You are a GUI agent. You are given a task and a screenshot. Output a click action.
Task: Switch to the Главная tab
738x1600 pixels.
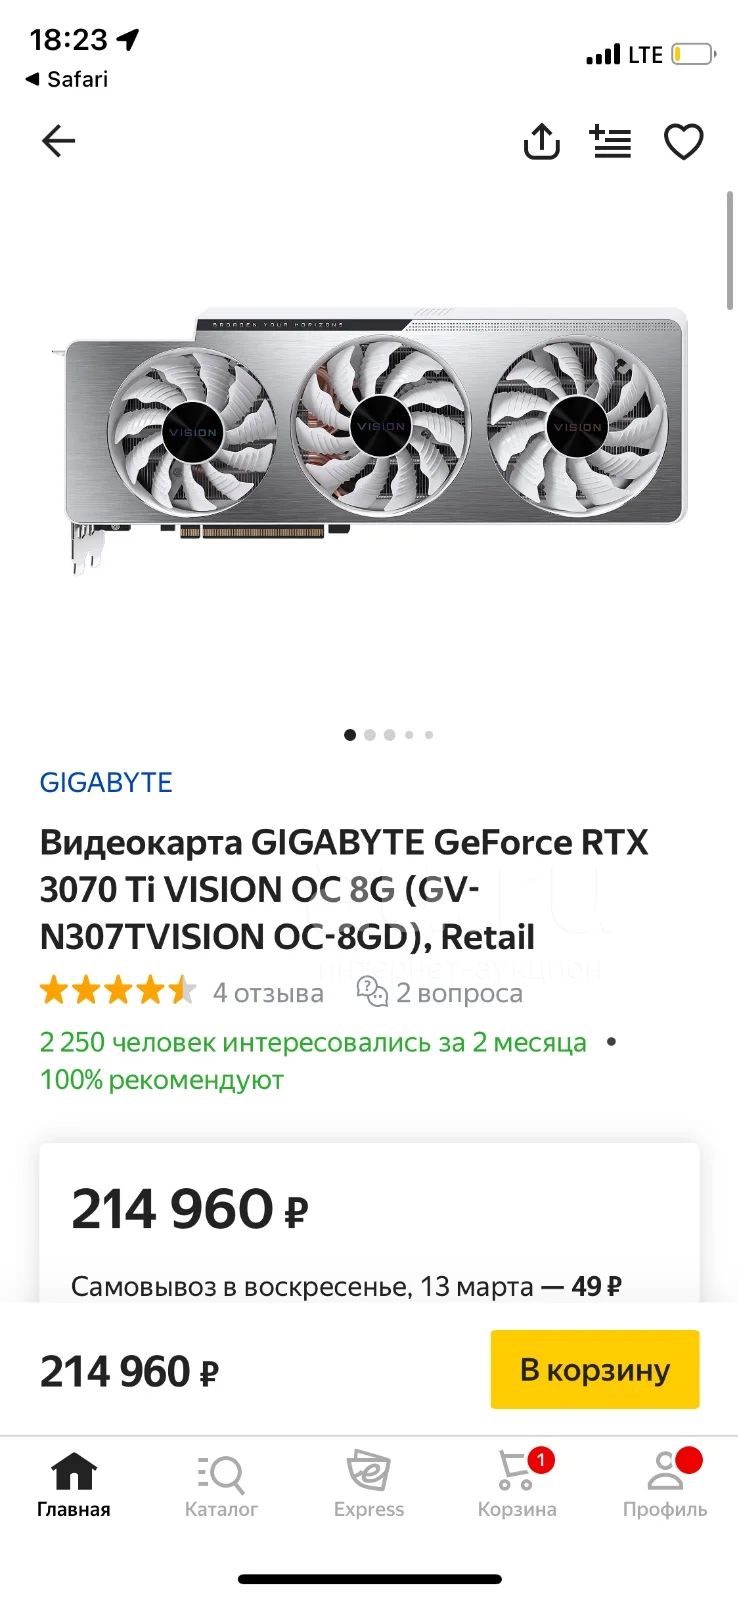[x=74, y=1485]
